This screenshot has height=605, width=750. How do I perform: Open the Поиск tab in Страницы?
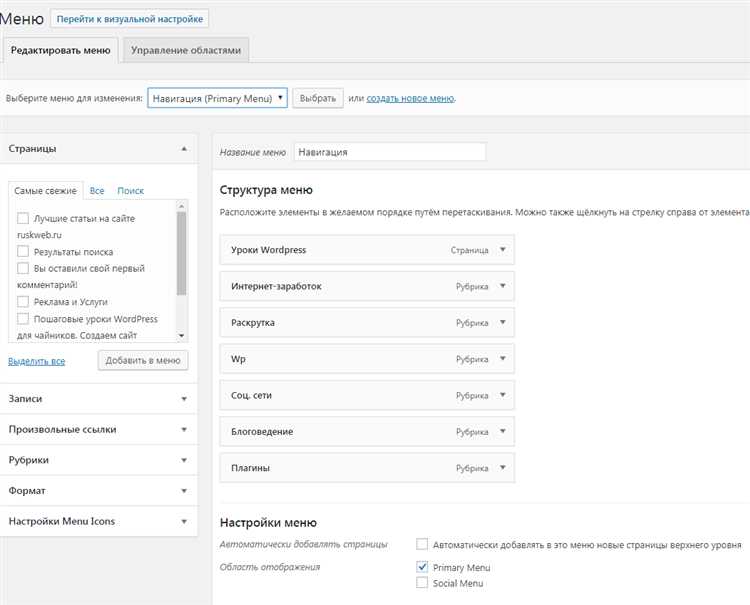(130, 190)
